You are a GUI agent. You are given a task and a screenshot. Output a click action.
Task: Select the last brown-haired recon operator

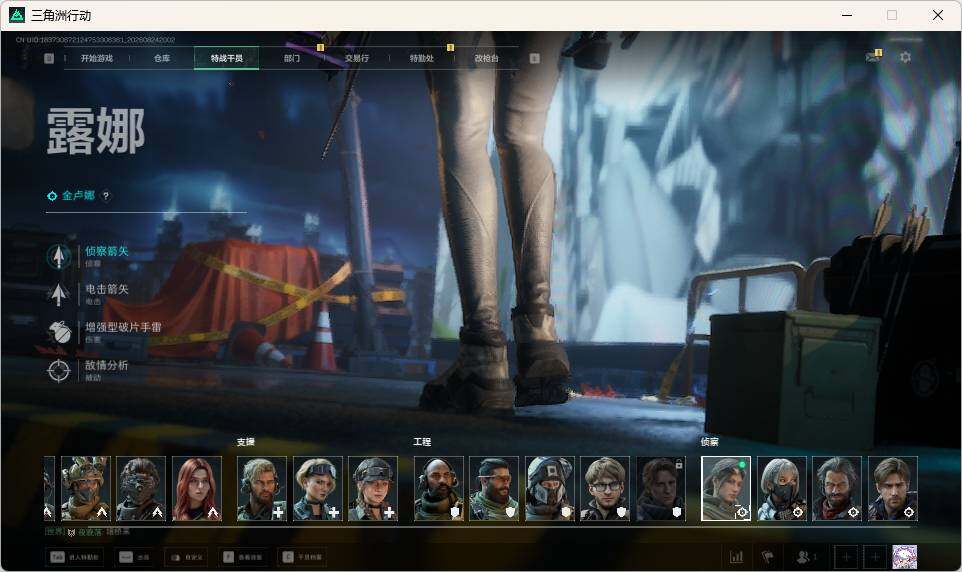[x=893, y=489]
